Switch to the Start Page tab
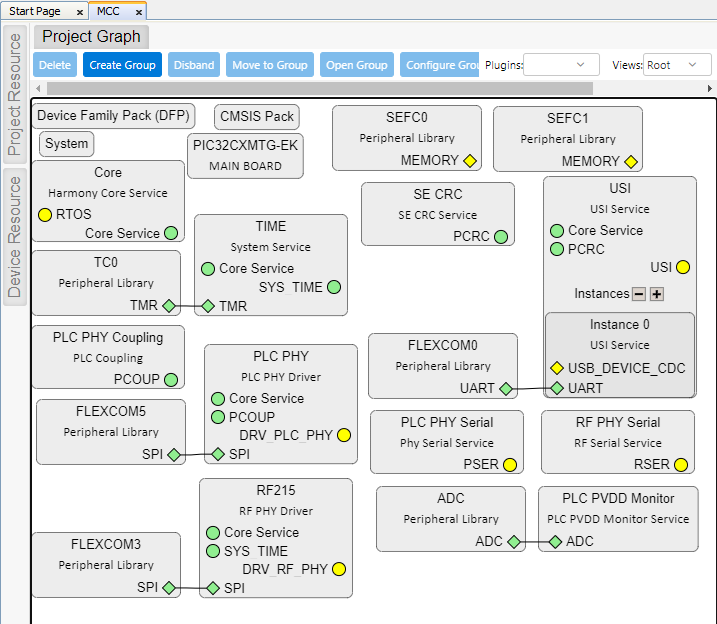The width and height of the screenshot is (717, 624). point(35,11)
